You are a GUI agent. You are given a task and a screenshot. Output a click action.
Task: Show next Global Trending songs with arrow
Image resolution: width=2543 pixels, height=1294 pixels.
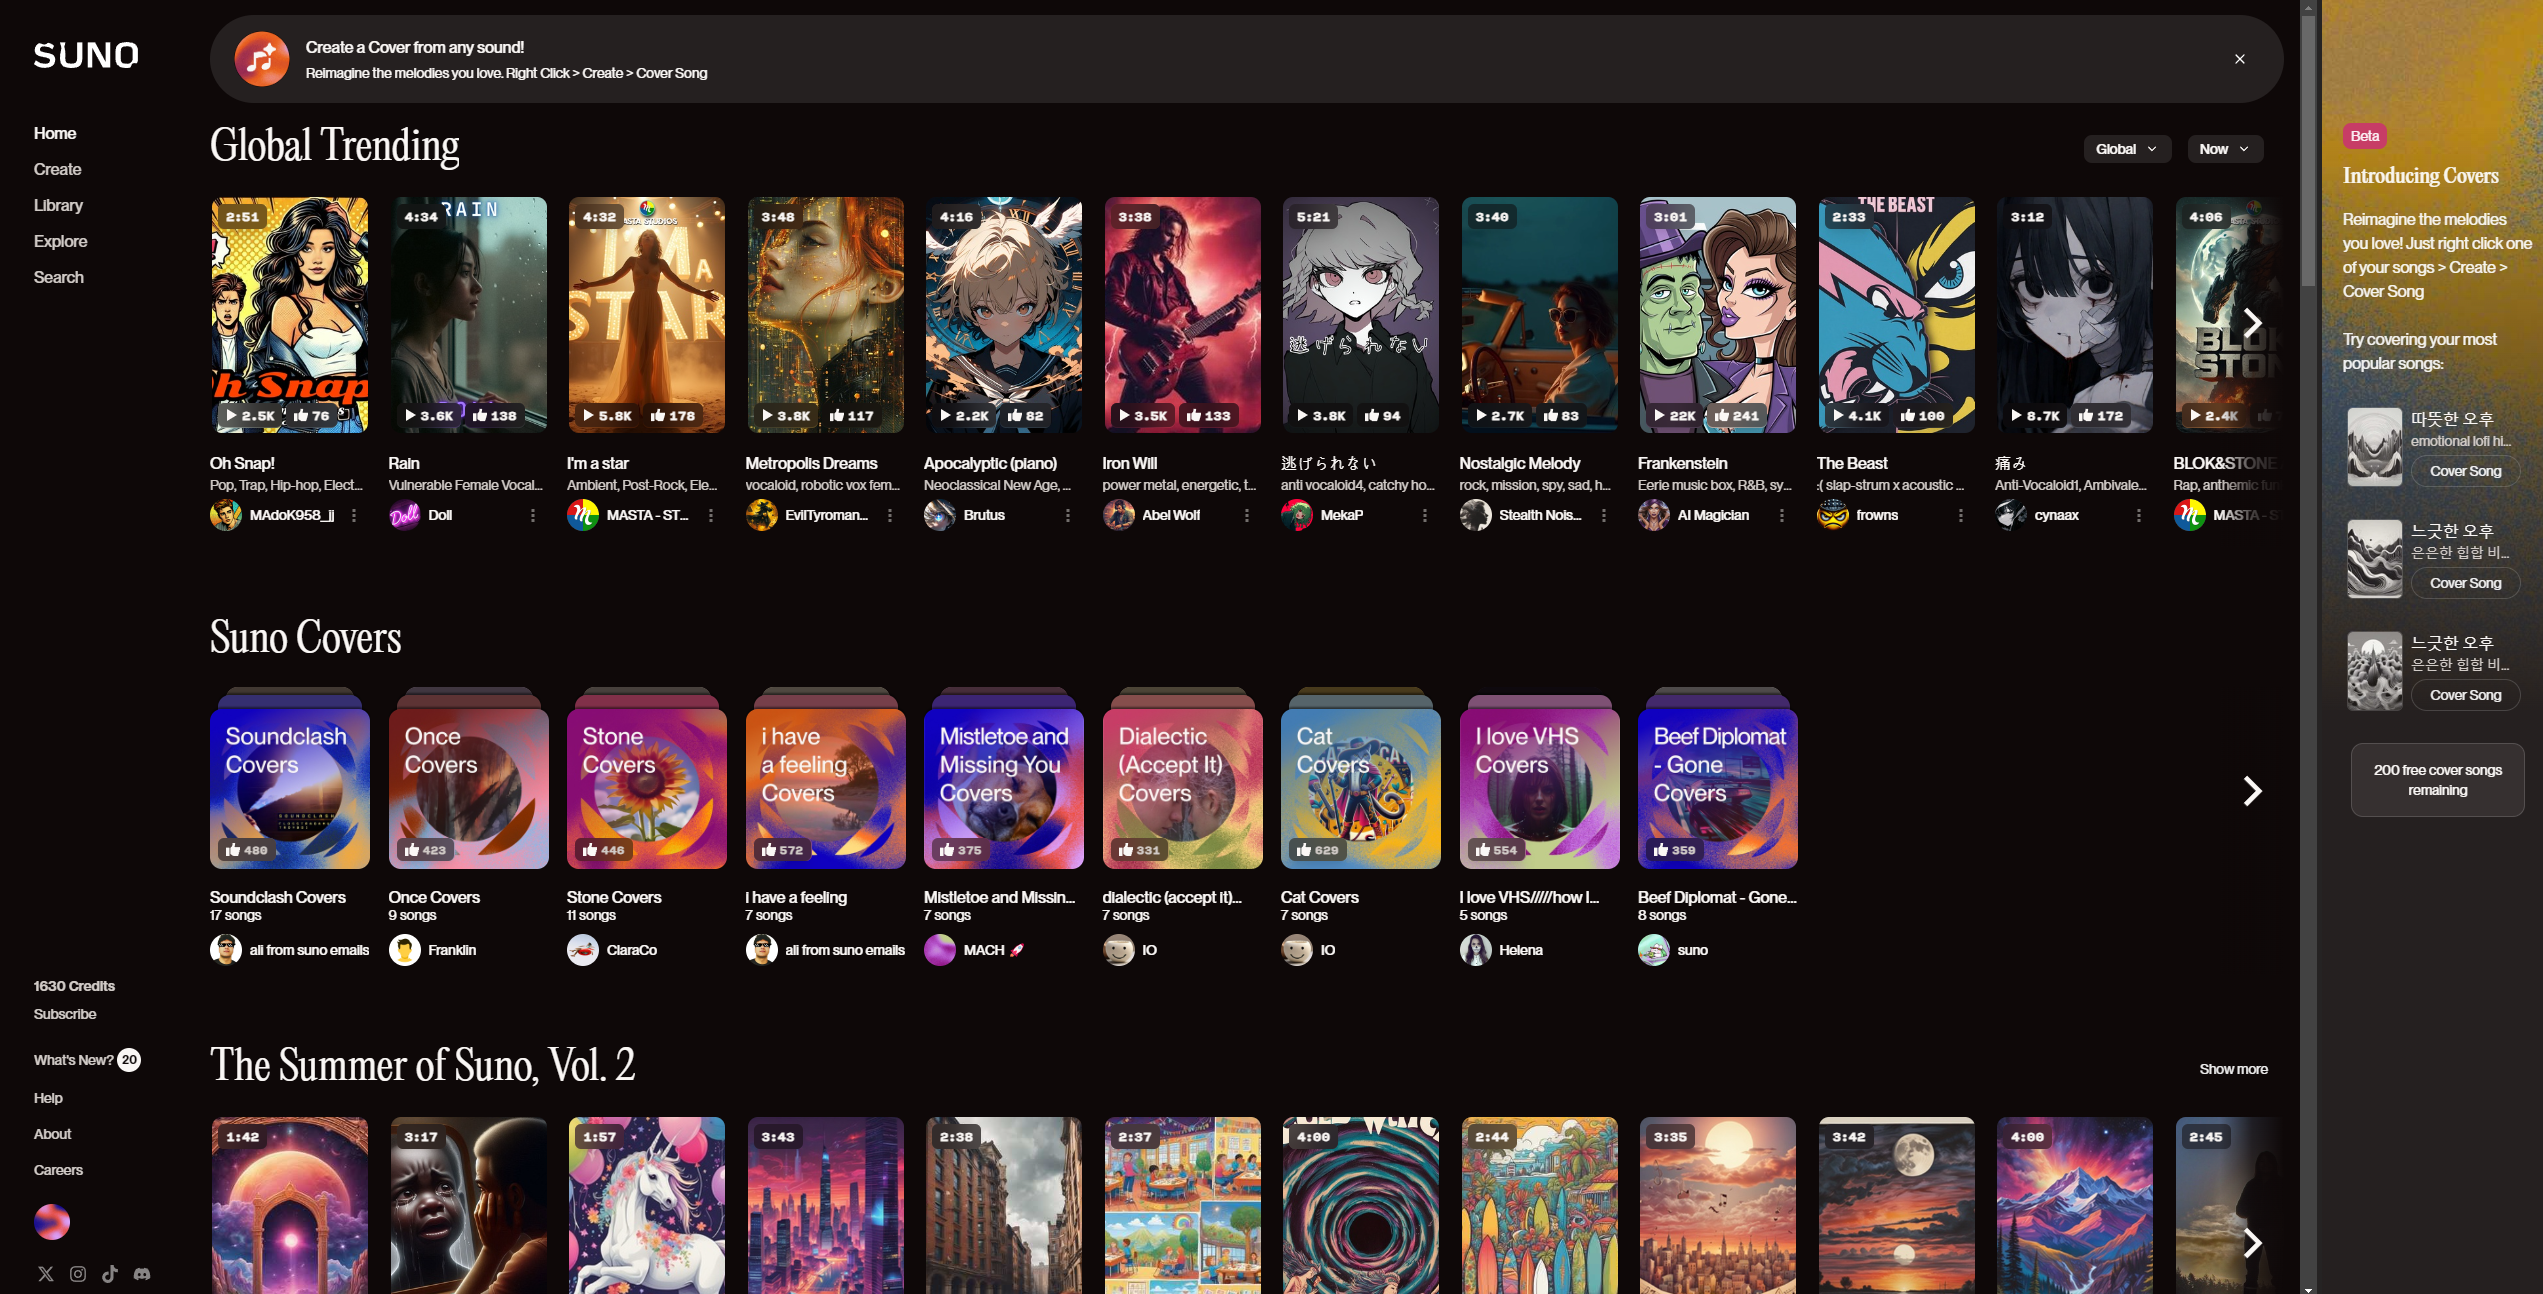click(2252, 323)
